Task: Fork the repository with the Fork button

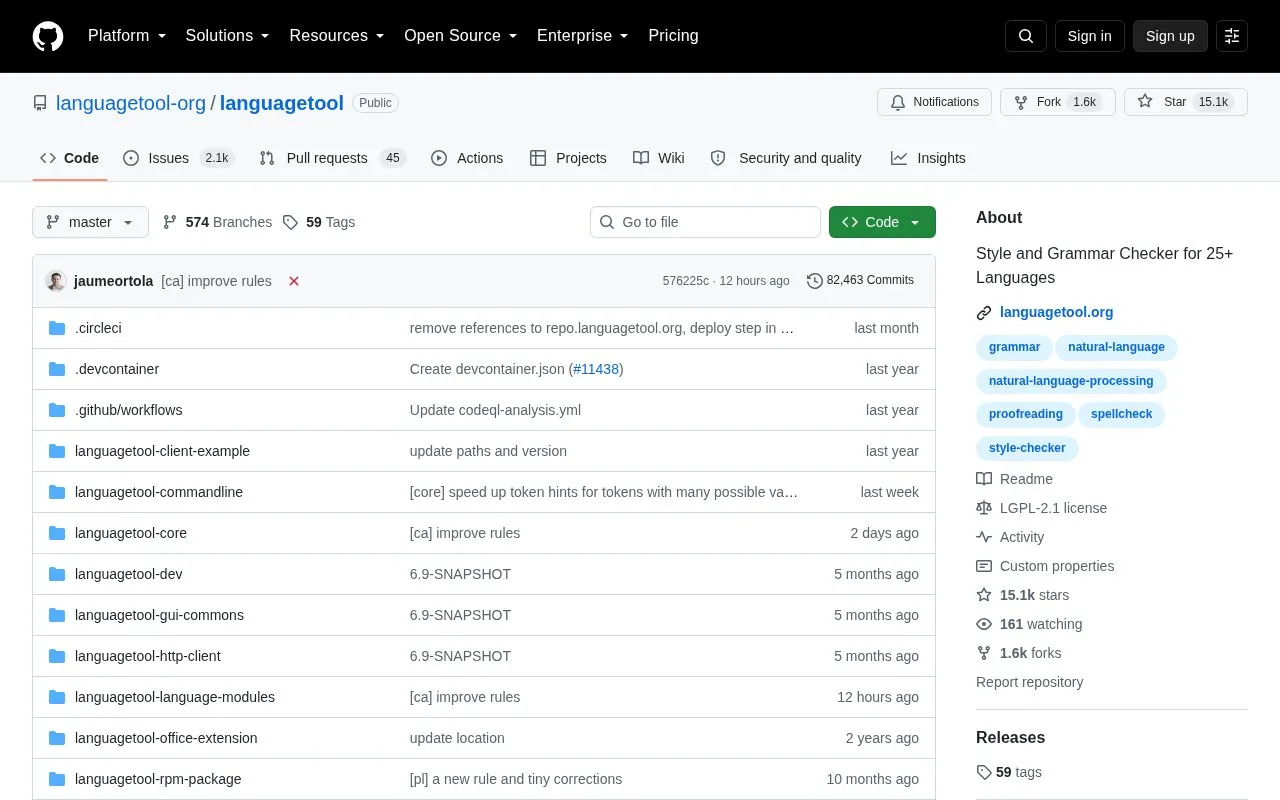Action: [1058, 102]
